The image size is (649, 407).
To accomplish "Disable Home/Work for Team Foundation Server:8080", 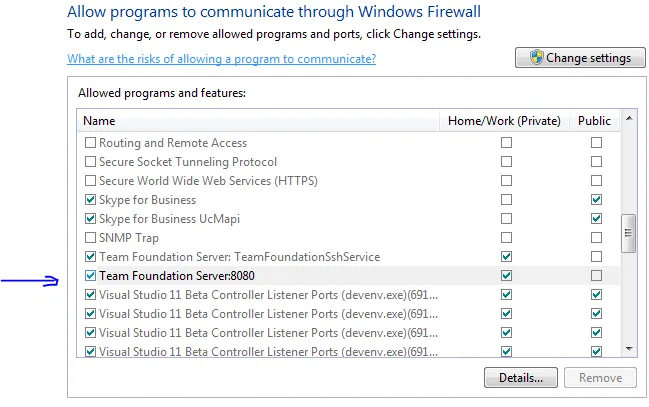I will pos(506,276).
